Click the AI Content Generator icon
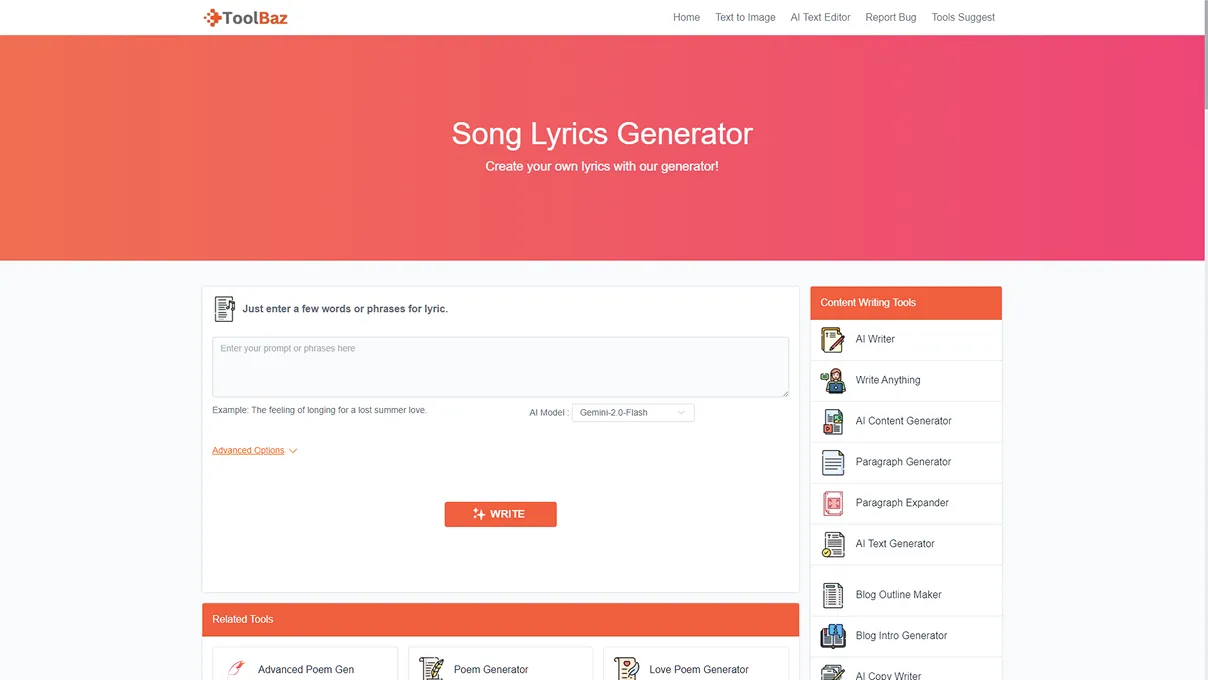The image size is (1208, 680). [x=832, y=421]
